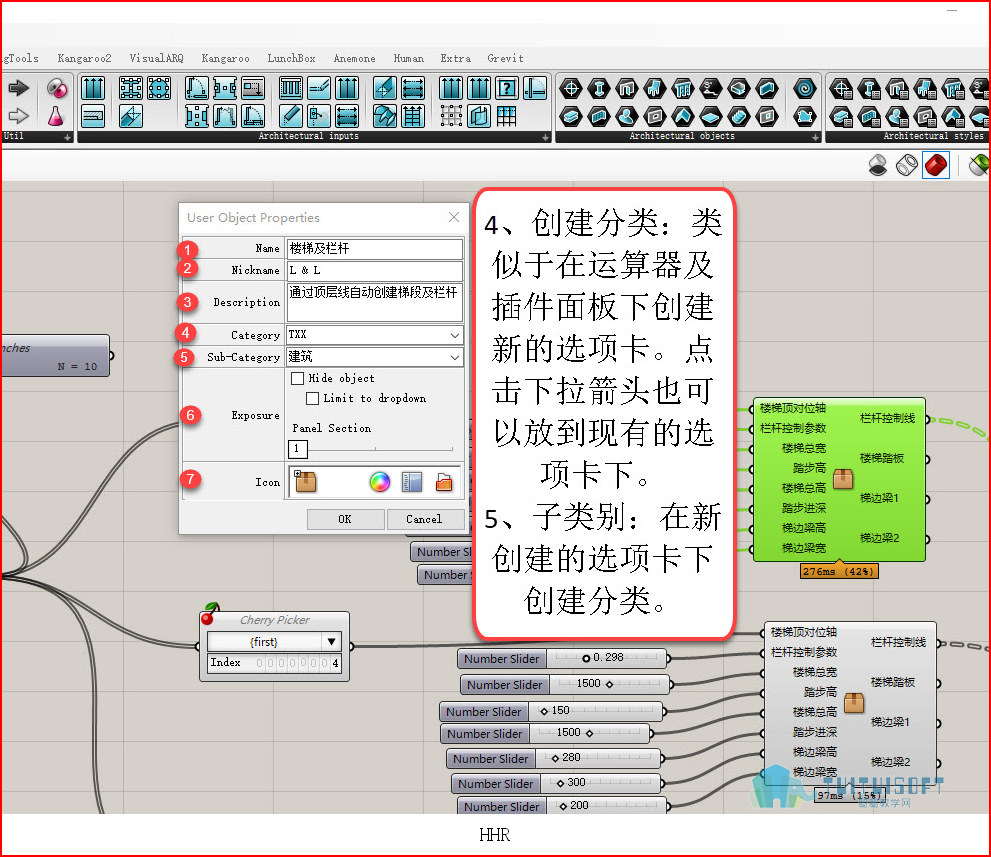This screenshot has height=857, width=991.
Task: Click the dark arrow icon in Util panel
Action: click(x=18, y=88)
